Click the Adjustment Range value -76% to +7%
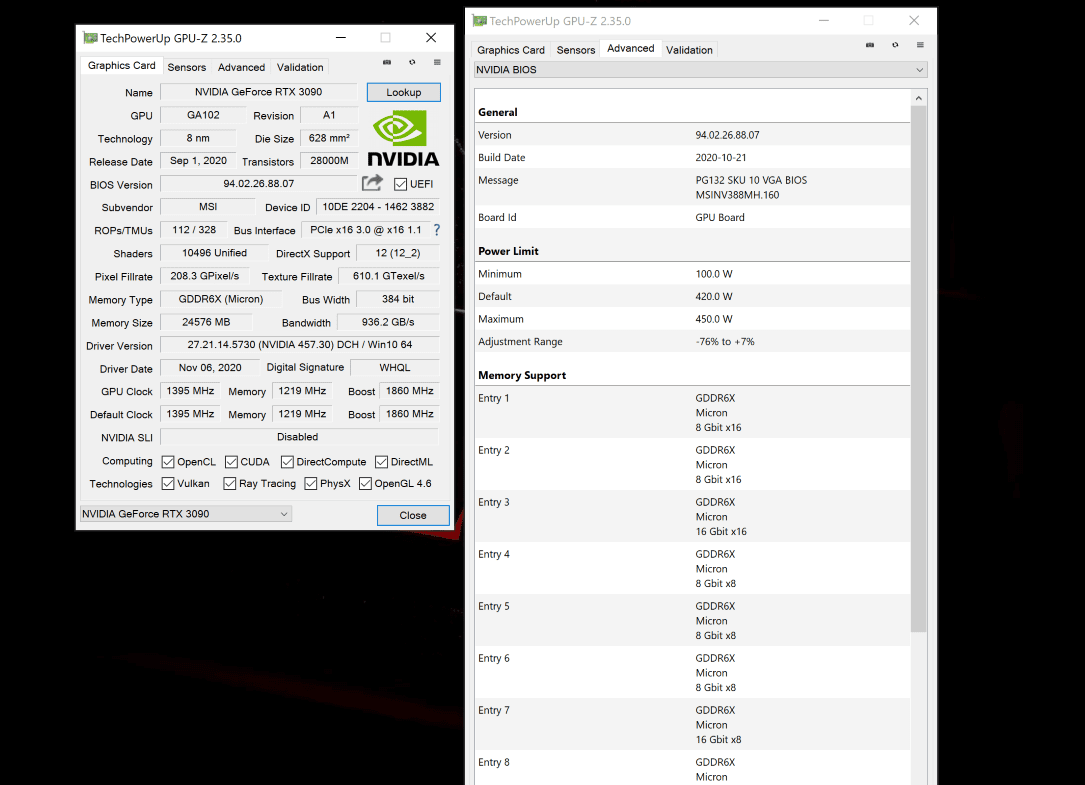 pyautogui.click(x=725, y=341)
